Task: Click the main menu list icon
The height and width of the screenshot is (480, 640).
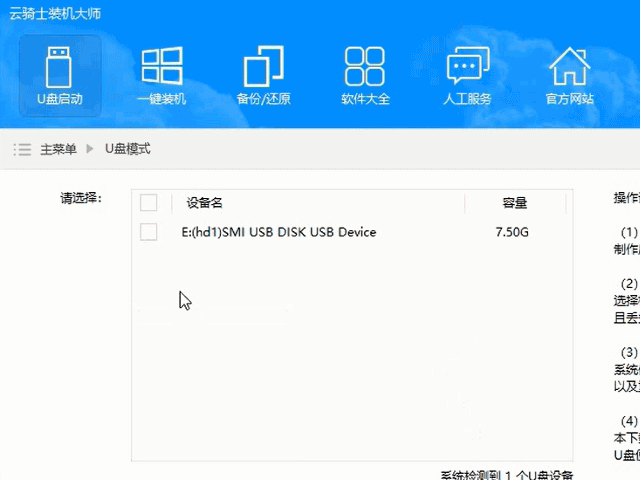Action: (22, 149)
